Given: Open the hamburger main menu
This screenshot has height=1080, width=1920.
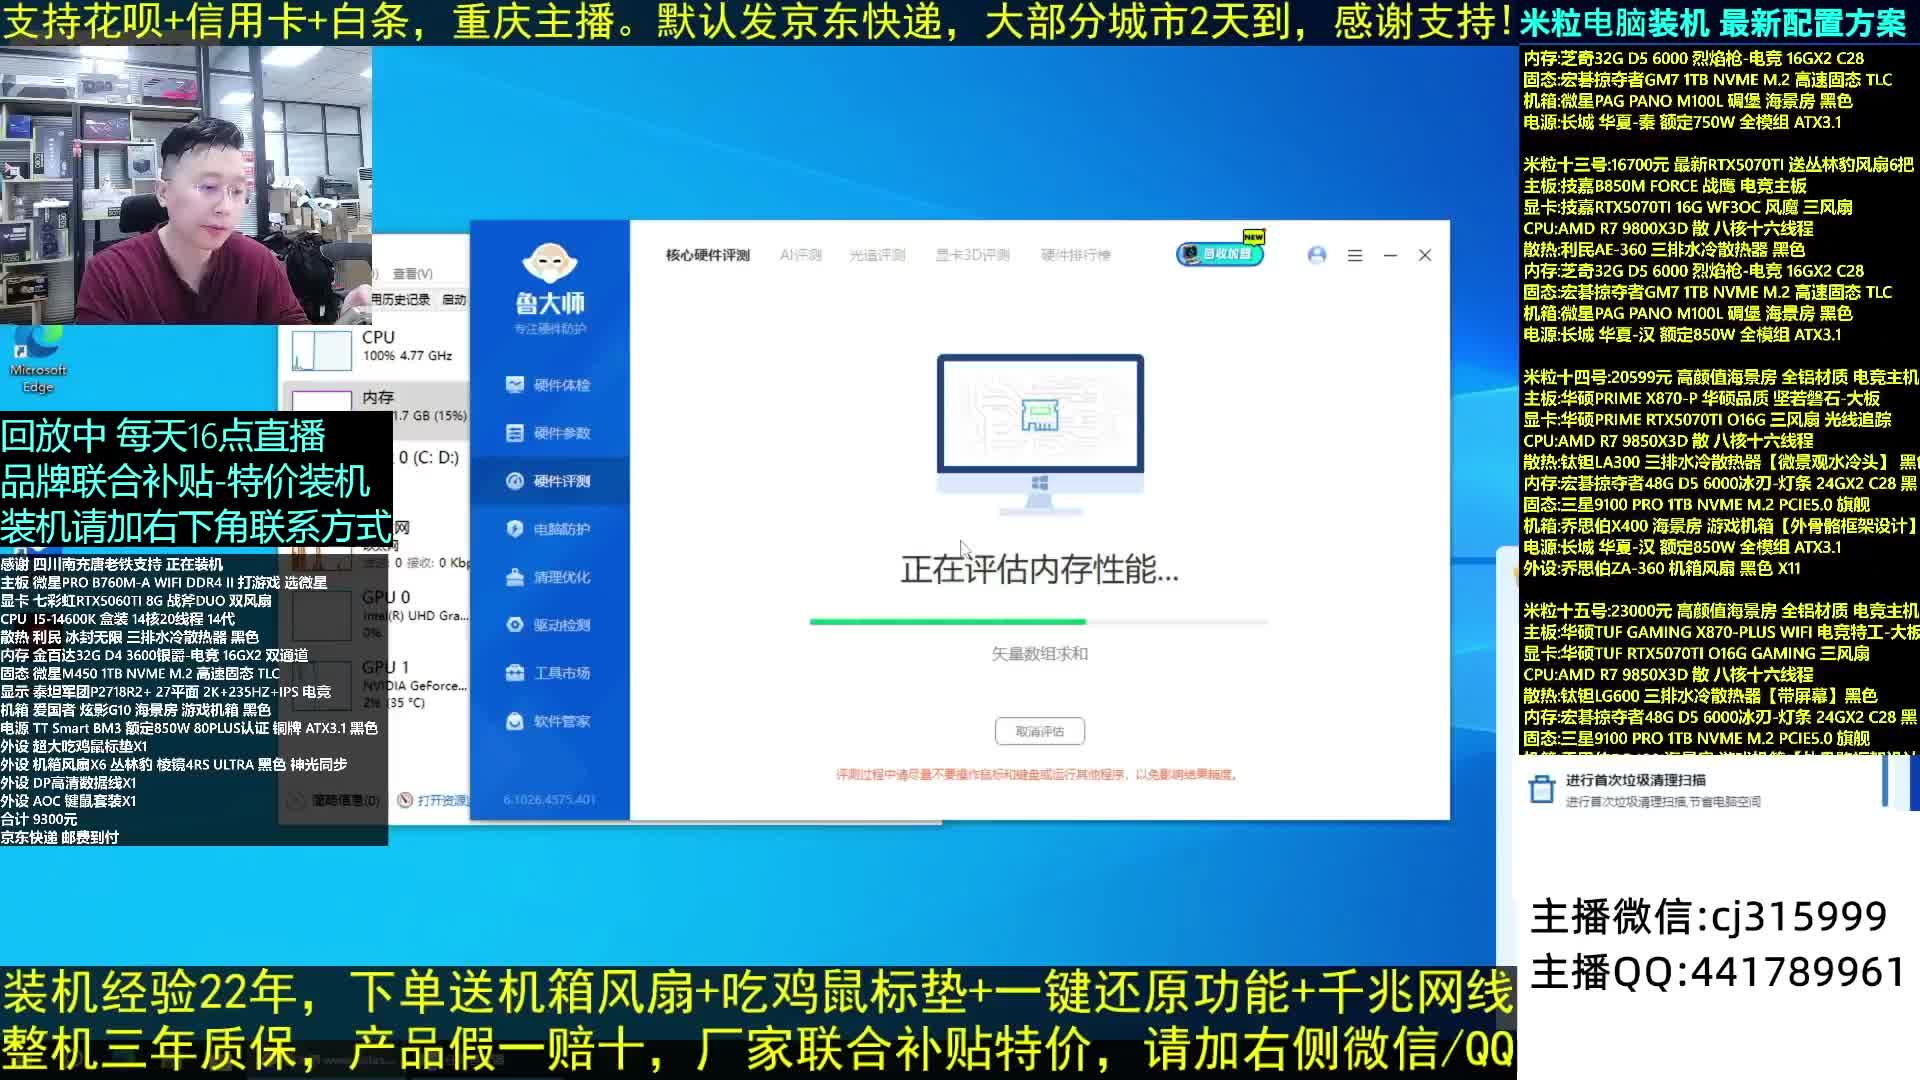Looking at the screenshot, I should tap(1355, 256).
